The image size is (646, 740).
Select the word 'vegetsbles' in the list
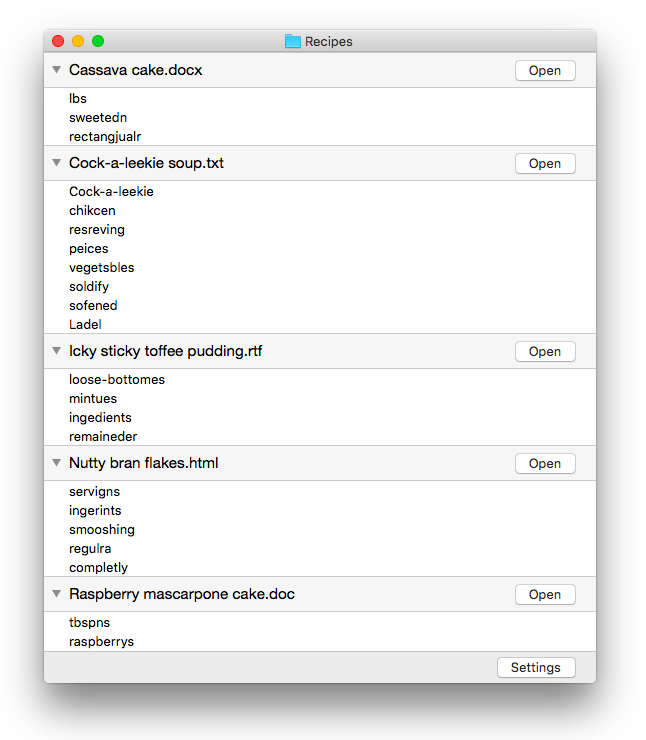pyautogui.click(x=101, y=268)
